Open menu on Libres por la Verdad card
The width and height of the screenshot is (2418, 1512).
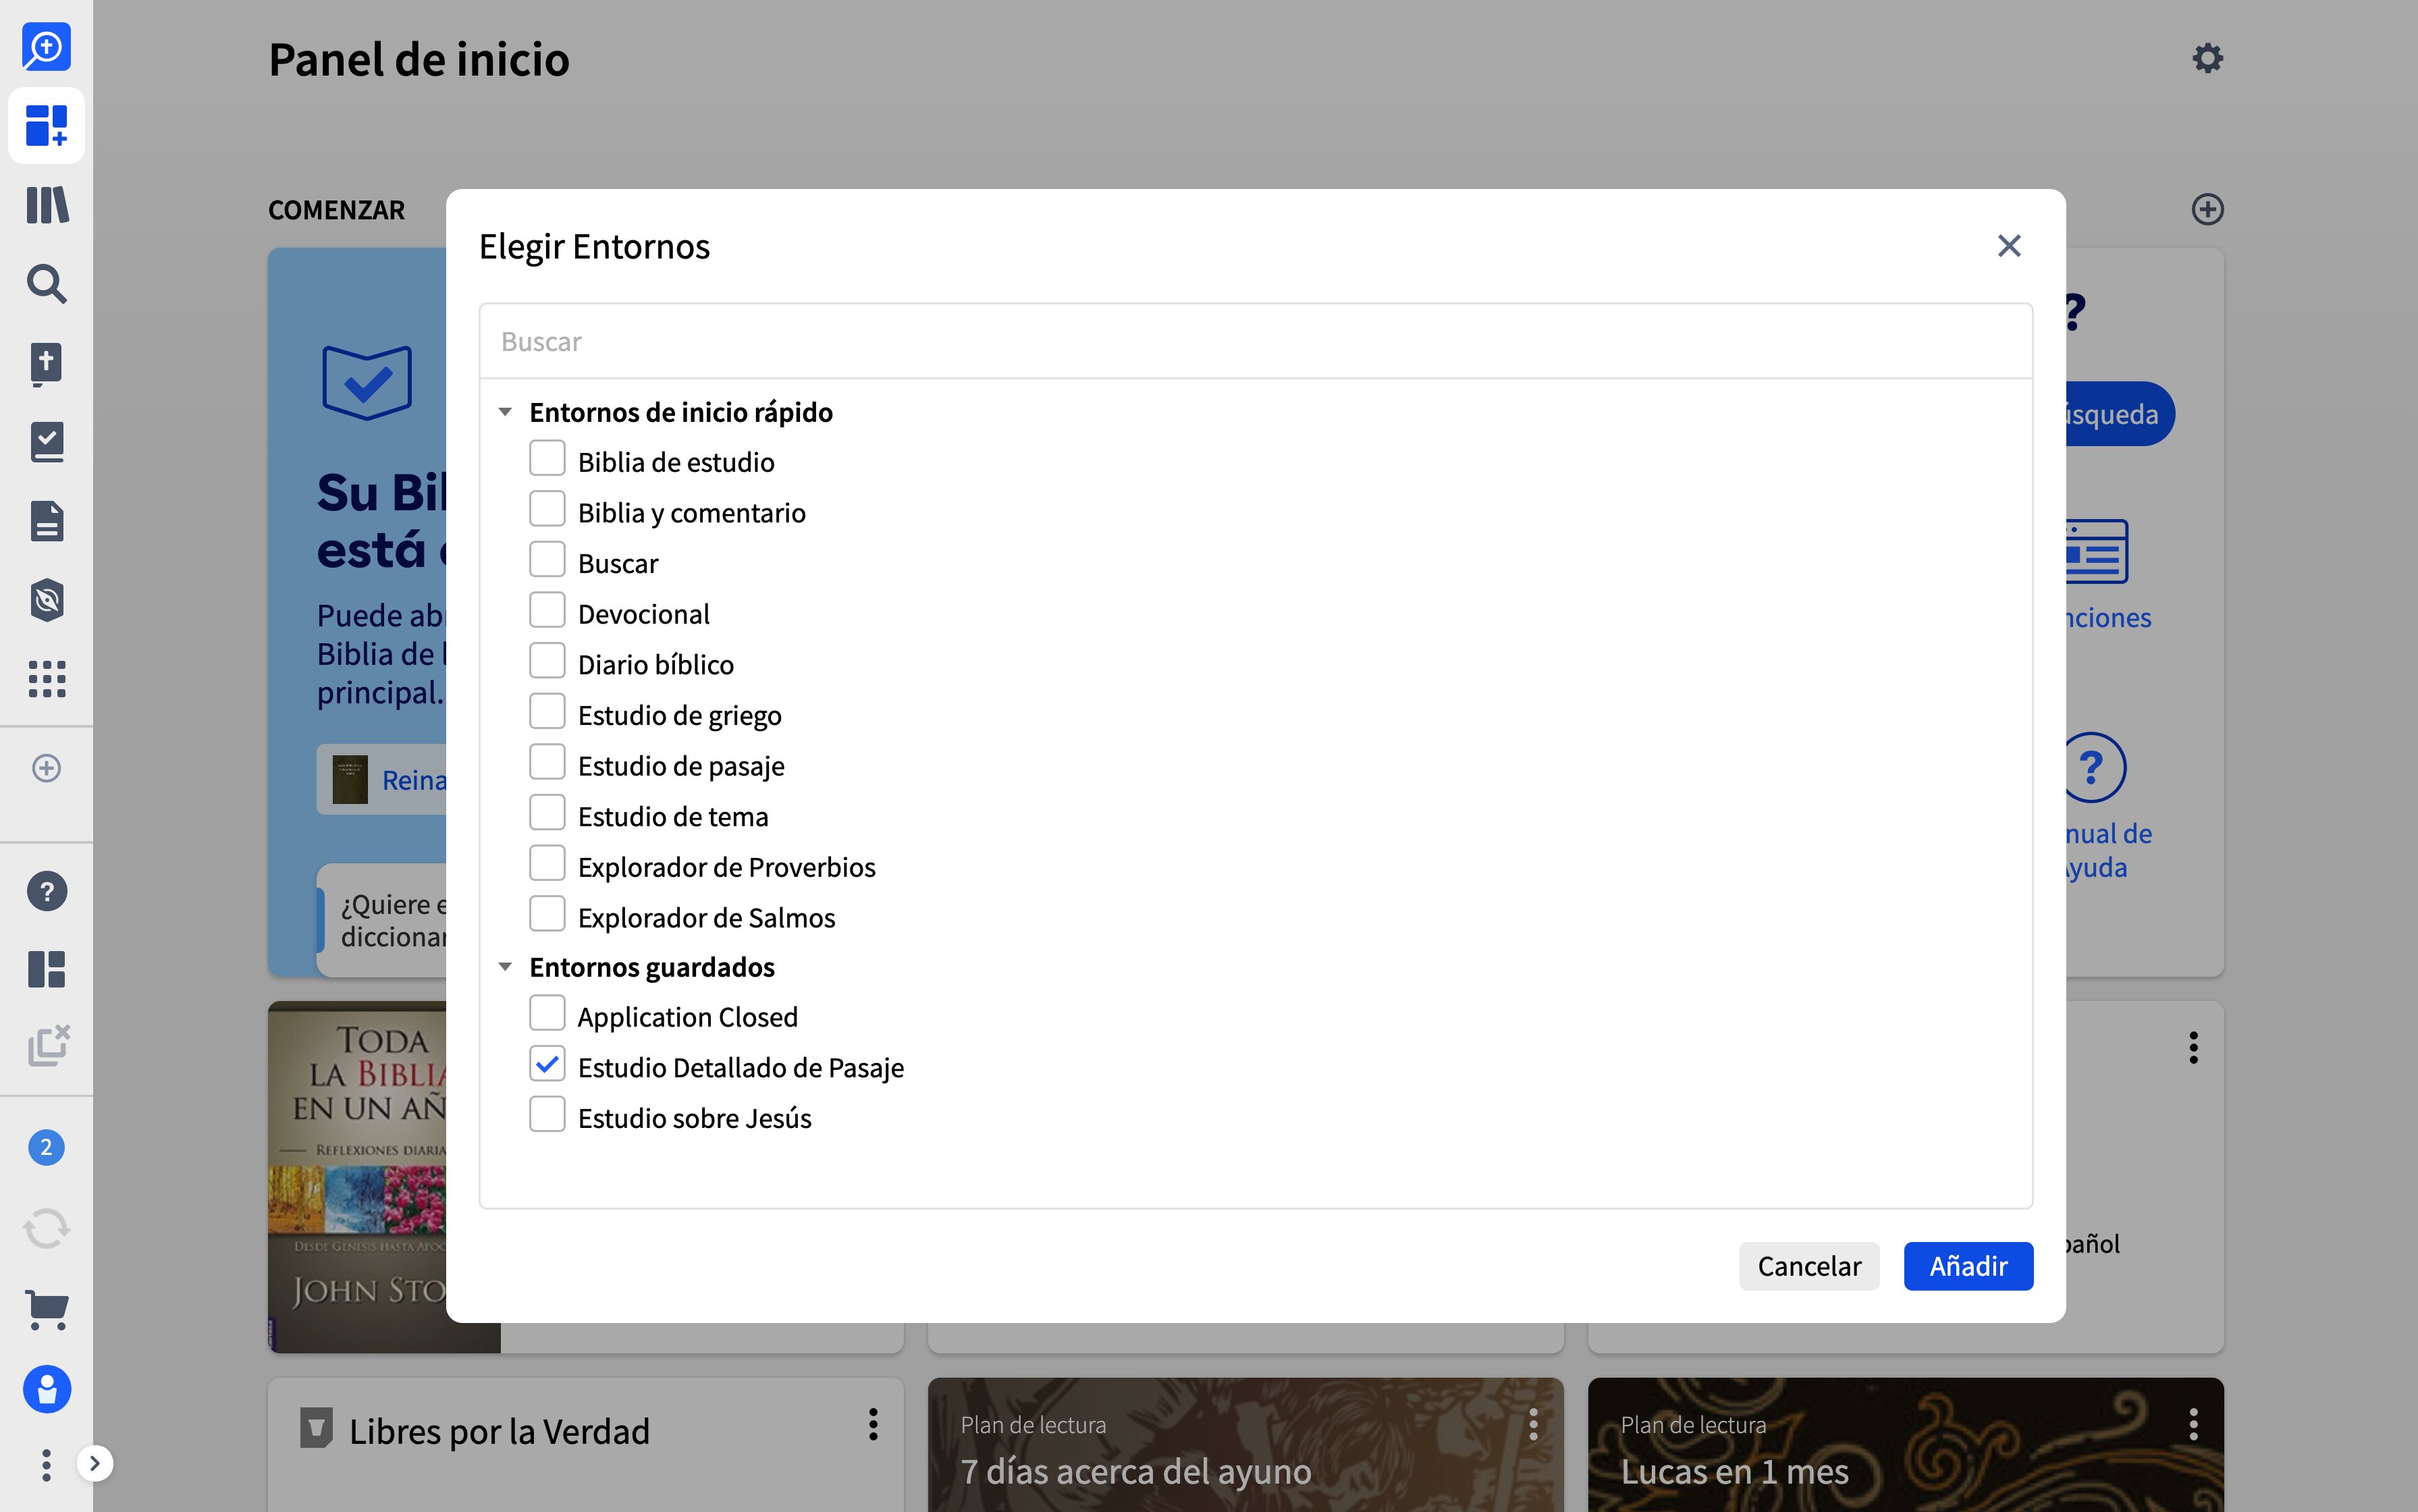[873, 1424]
